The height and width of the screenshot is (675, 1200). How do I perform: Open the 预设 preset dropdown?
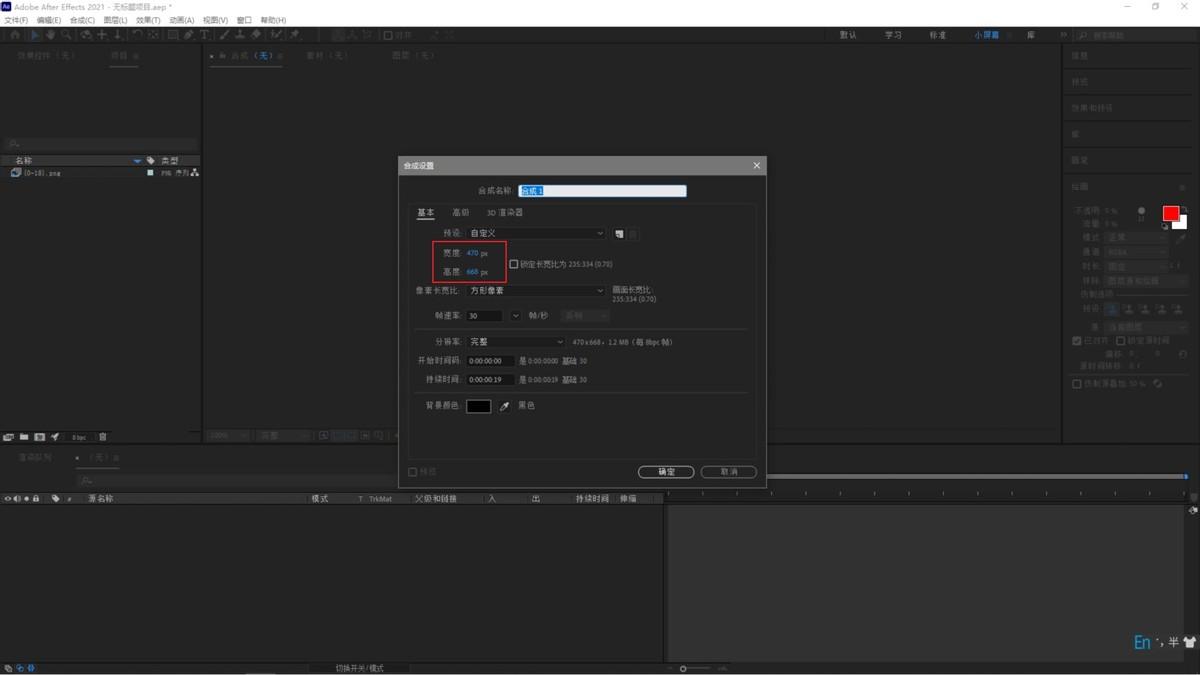pos(536,234)
